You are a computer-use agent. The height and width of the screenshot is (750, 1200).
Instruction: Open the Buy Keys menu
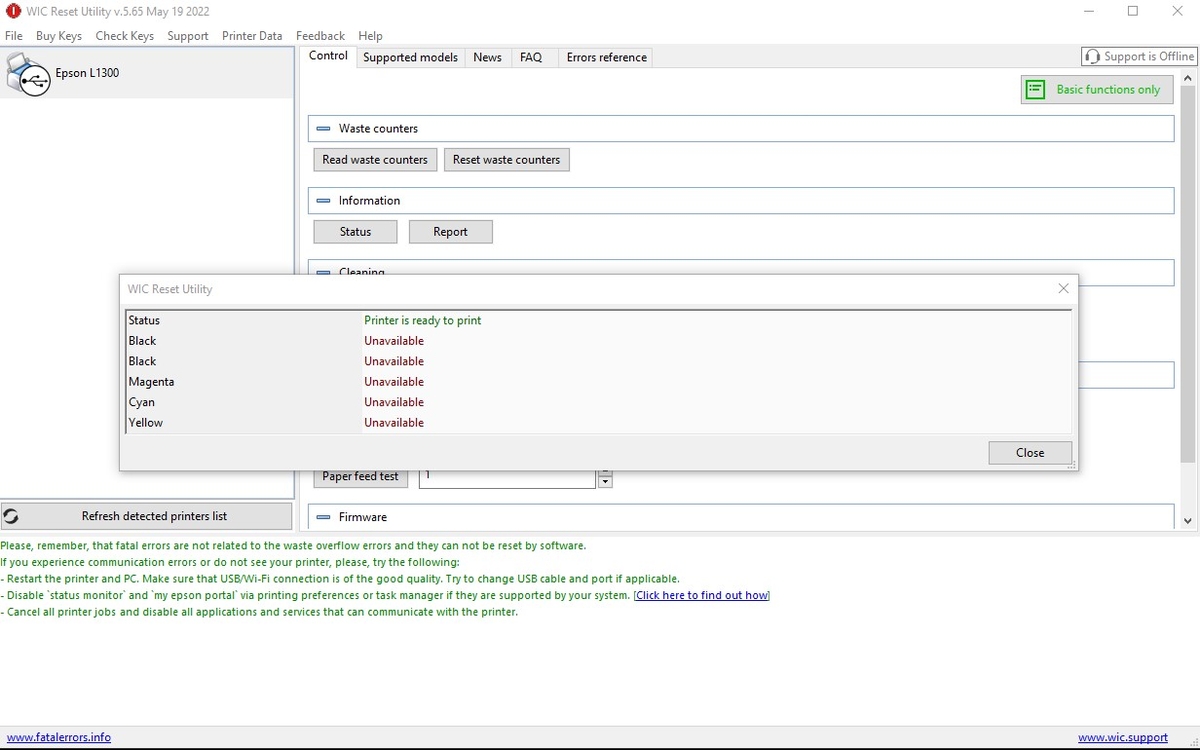click(x=59, y=36)
